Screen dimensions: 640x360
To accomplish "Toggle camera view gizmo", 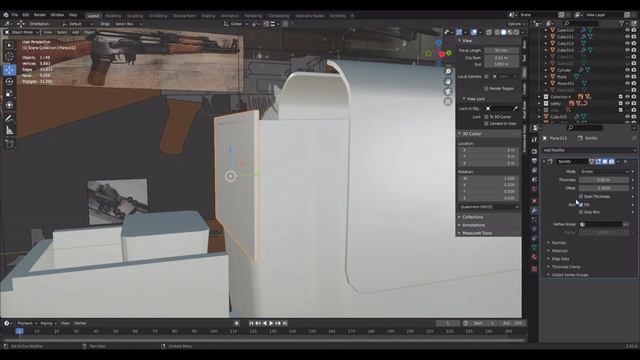I will [448, 91].
